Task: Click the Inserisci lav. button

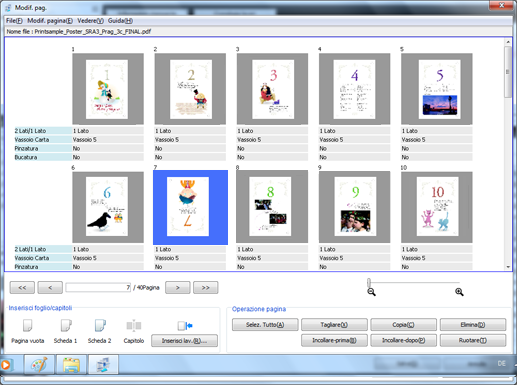Action: click(184, 341)
